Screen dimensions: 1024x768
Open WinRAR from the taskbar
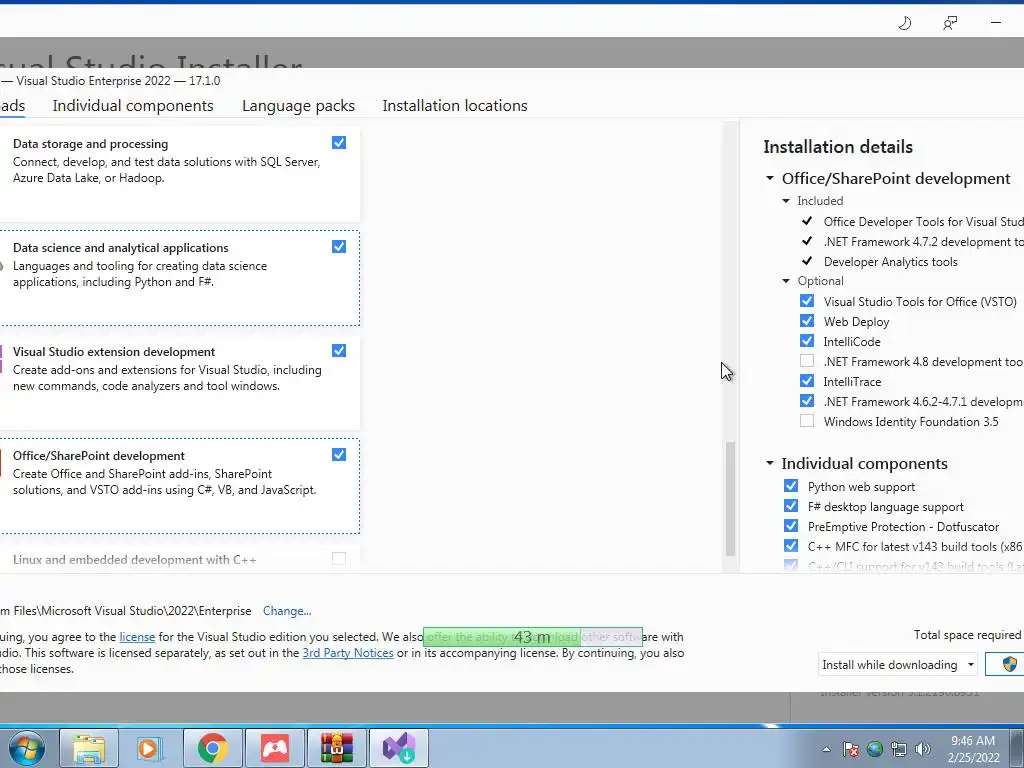coord(337,748)
